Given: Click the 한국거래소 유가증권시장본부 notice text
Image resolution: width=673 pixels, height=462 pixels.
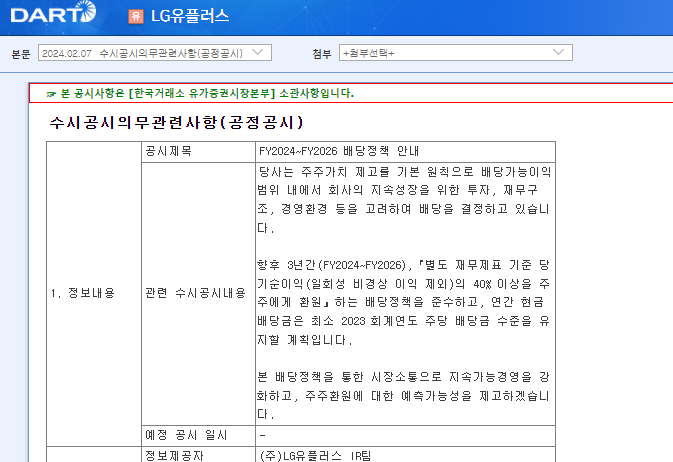Looking at the screenshot, I should tap(207, 93).
